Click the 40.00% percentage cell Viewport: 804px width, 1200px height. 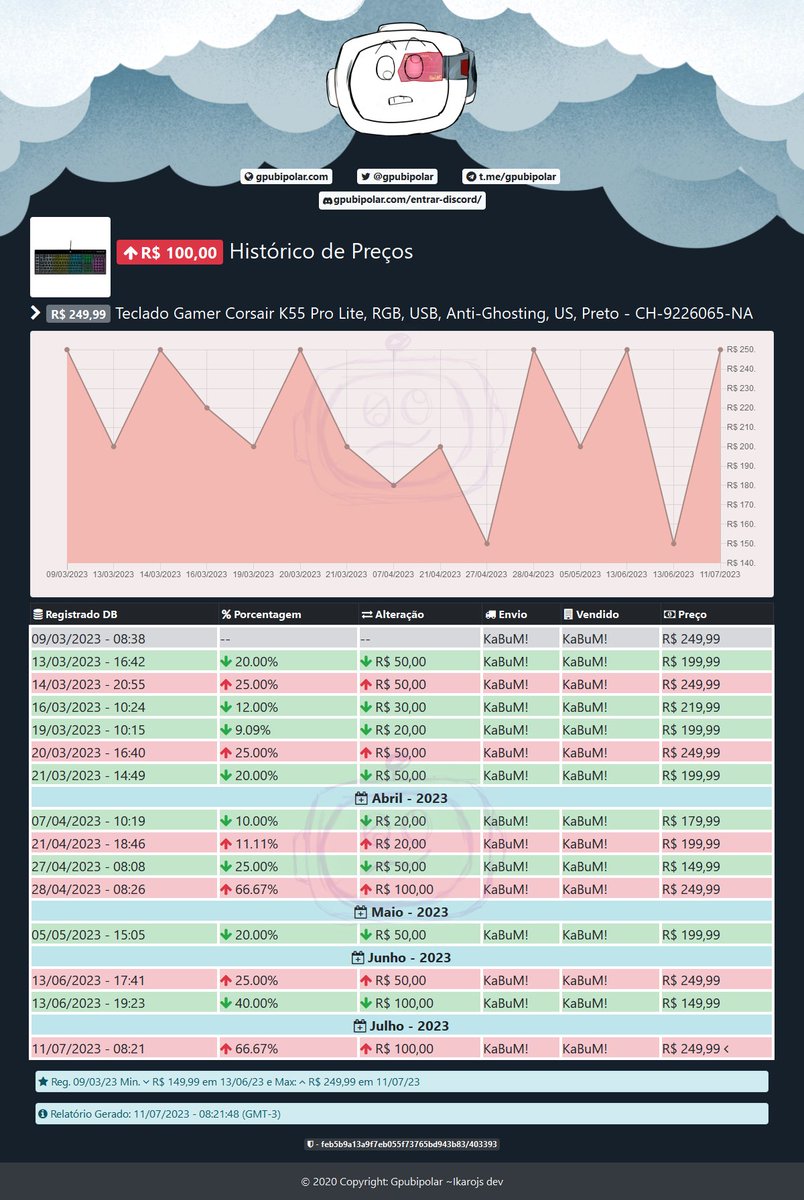(287, 1003)
